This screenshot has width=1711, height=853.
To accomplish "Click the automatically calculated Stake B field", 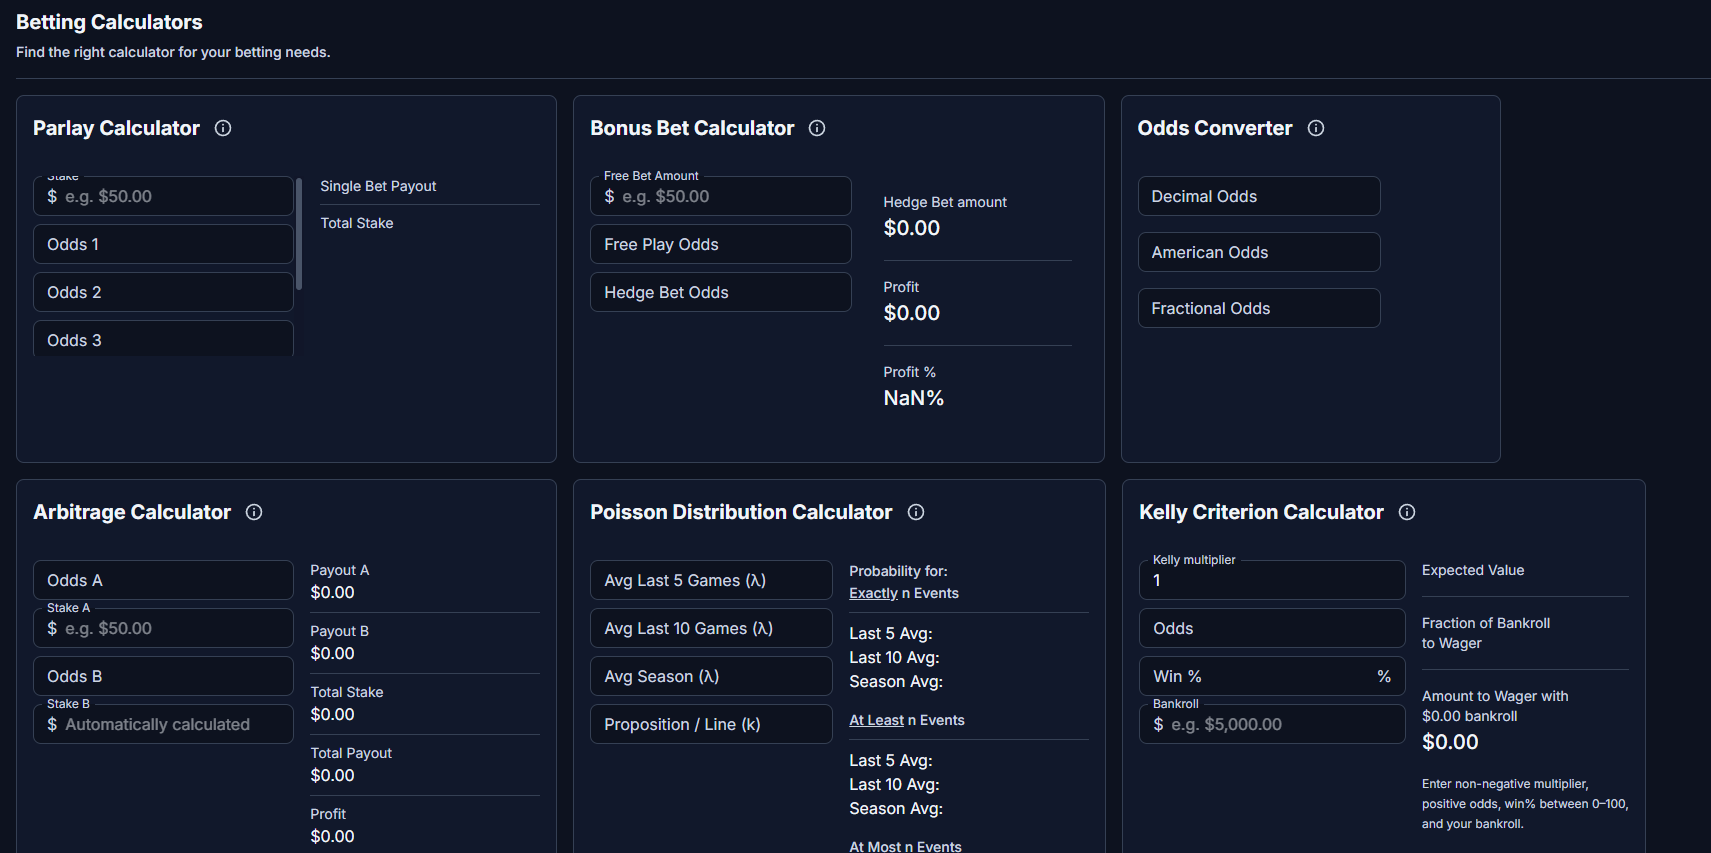I will [x=163, y=724].
